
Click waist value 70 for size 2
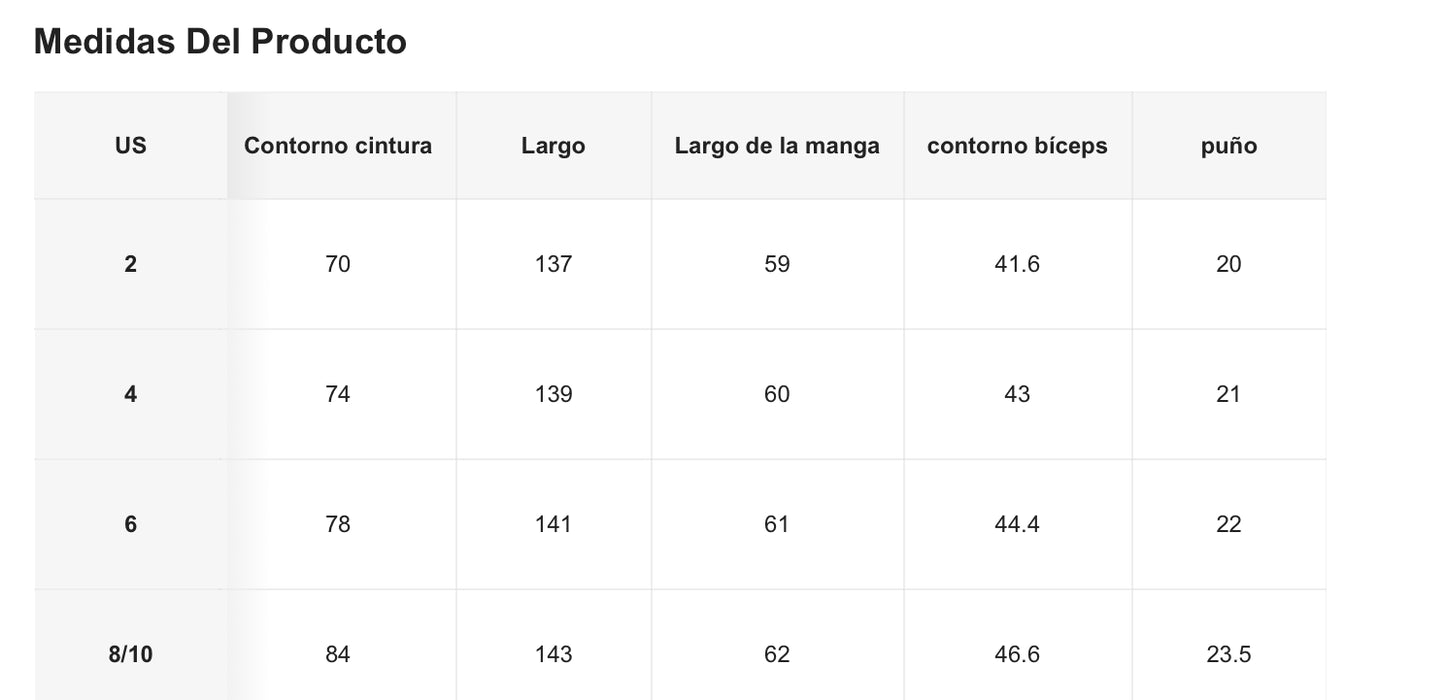(x=338, y=264)
